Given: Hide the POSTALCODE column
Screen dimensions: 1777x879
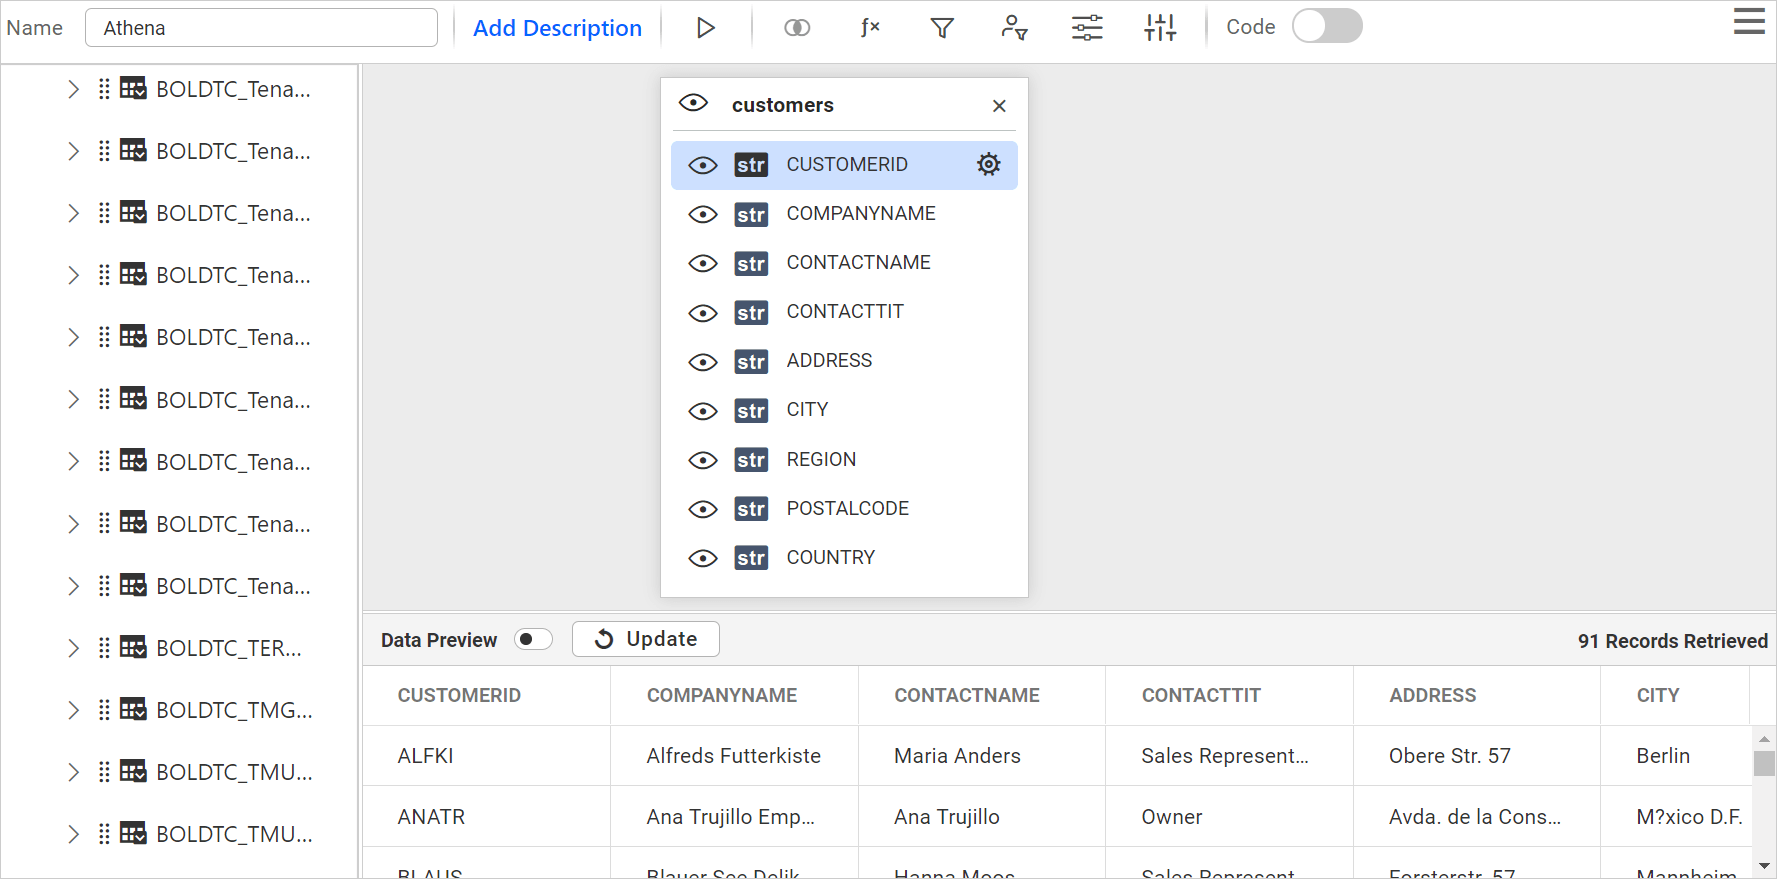Looking at the screenshot, I should pyautogui.click(x=703, y=508).
